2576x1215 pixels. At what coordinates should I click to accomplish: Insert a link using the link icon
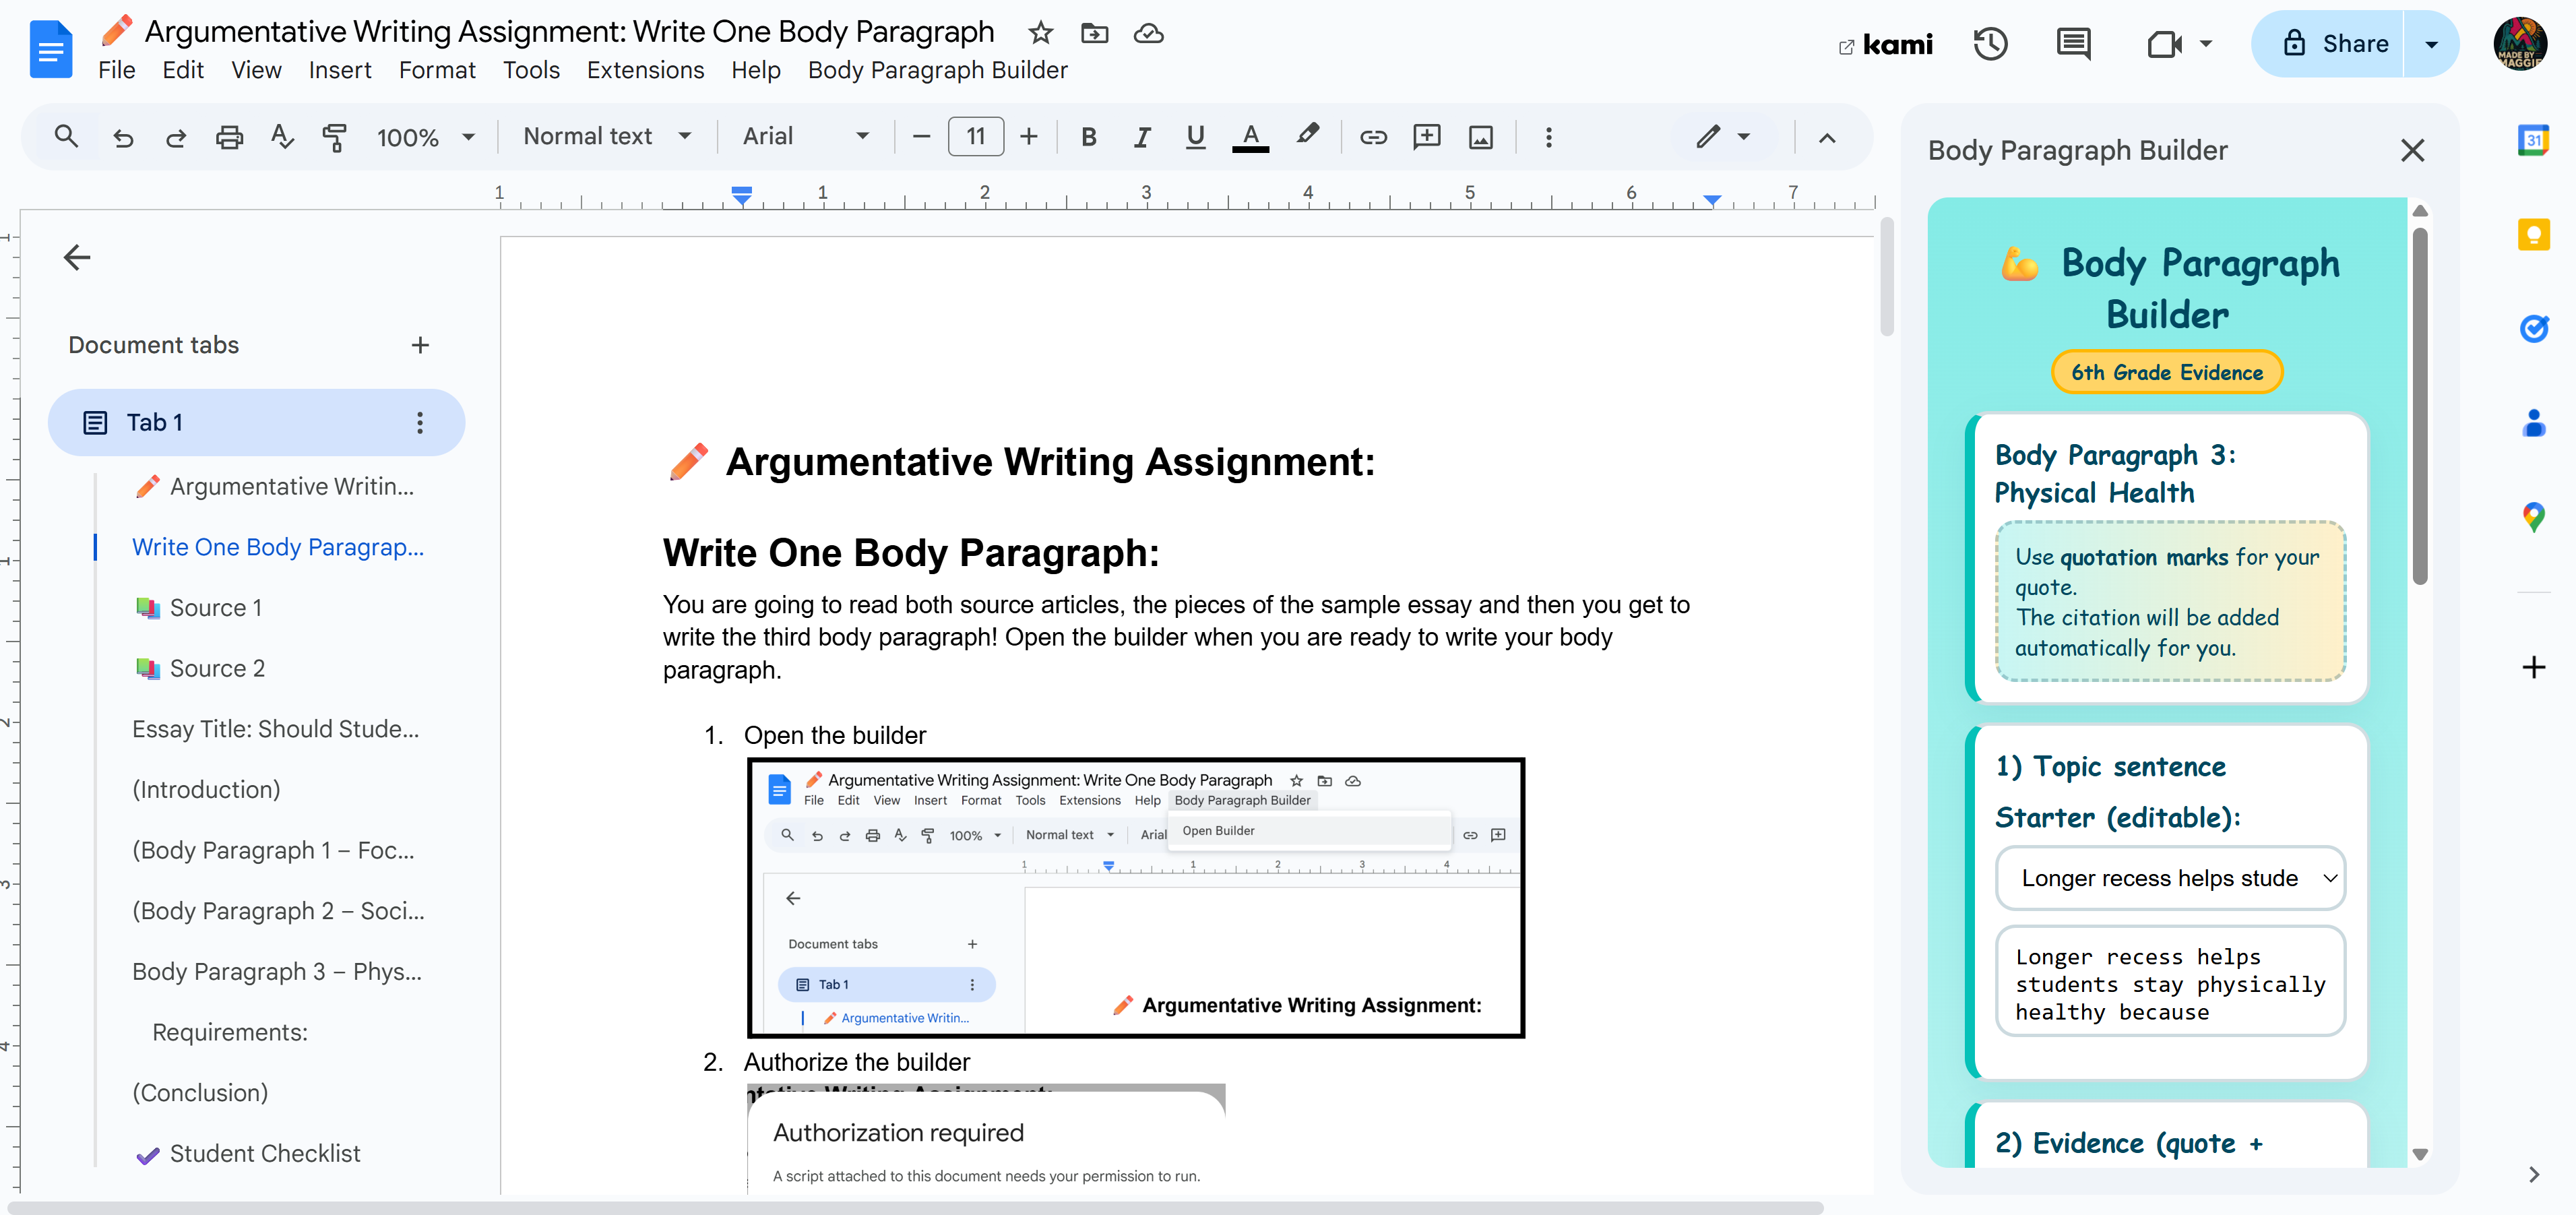[1373, 136]
